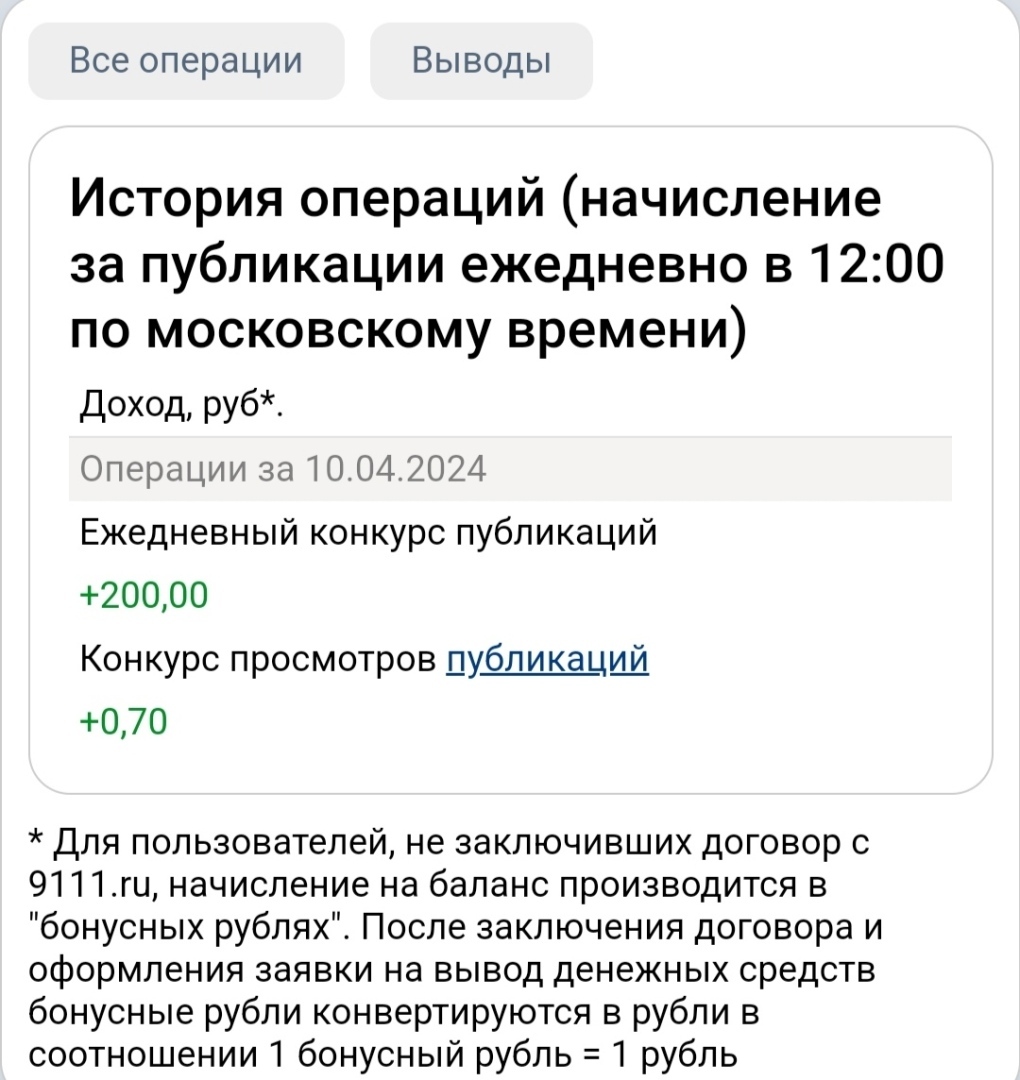Open the "Все операции" tab
1020x1080 pixels.
click(186, 61)
